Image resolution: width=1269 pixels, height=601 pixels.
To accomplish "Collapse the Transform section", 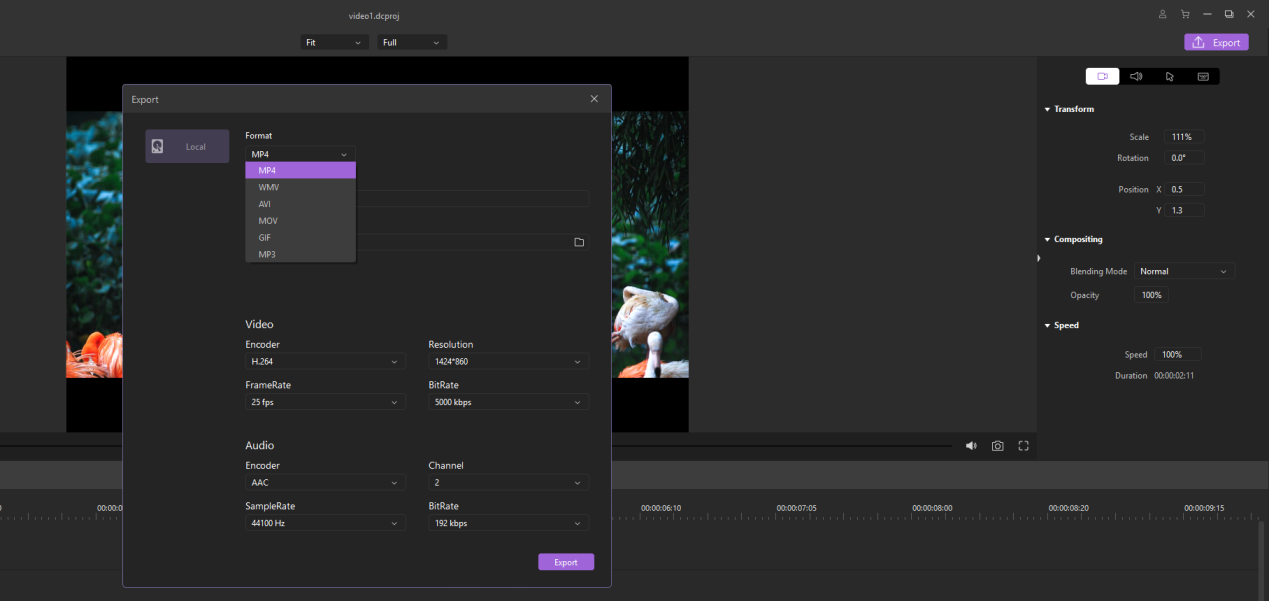I will (x=1047, y=109).
